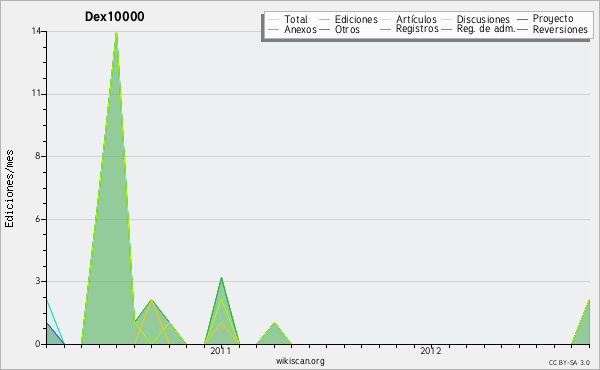Click the Anexos legend label

click(x=300, y=29)
